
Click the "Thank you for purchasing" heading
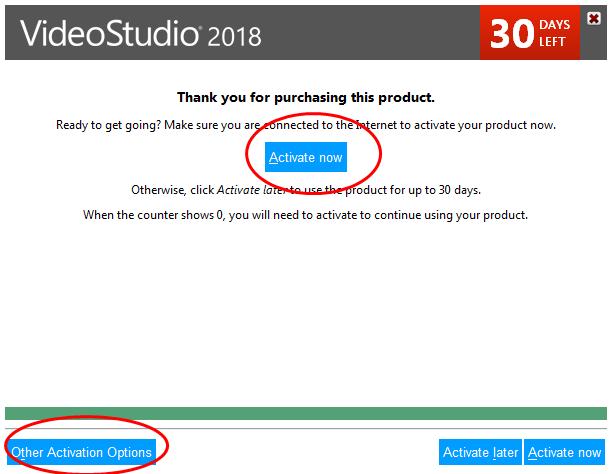306,98
